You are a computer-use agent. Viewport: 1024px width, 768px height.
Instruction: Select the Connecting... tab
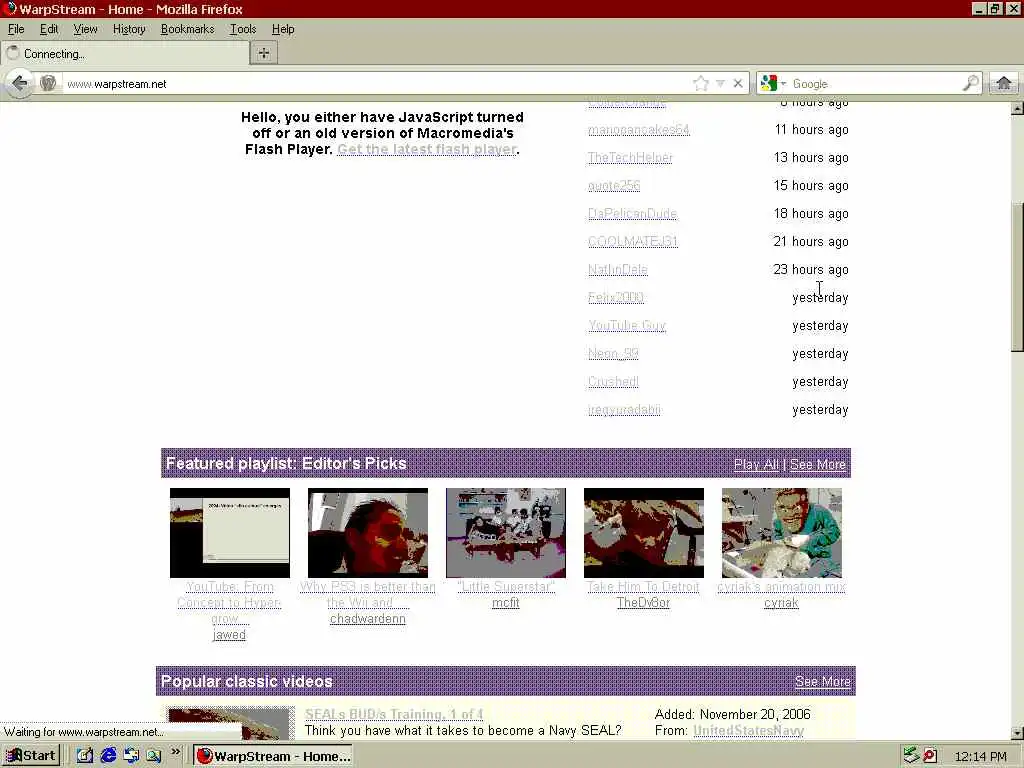click(x=125, y=54)
